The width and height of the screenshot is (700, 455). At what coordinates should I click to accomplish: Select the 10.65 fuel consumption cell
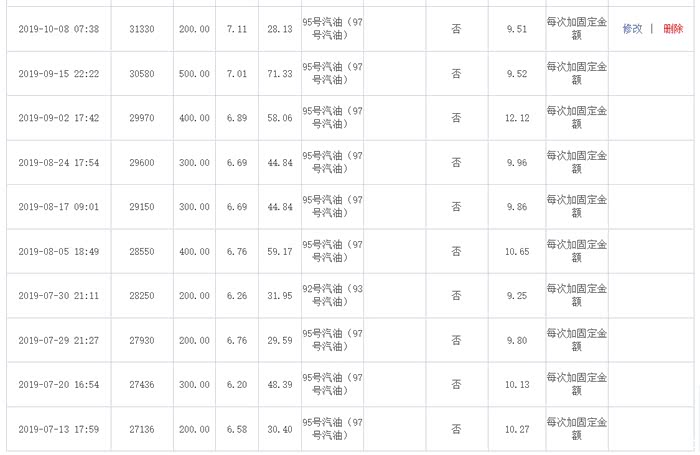tap(517, 252)
